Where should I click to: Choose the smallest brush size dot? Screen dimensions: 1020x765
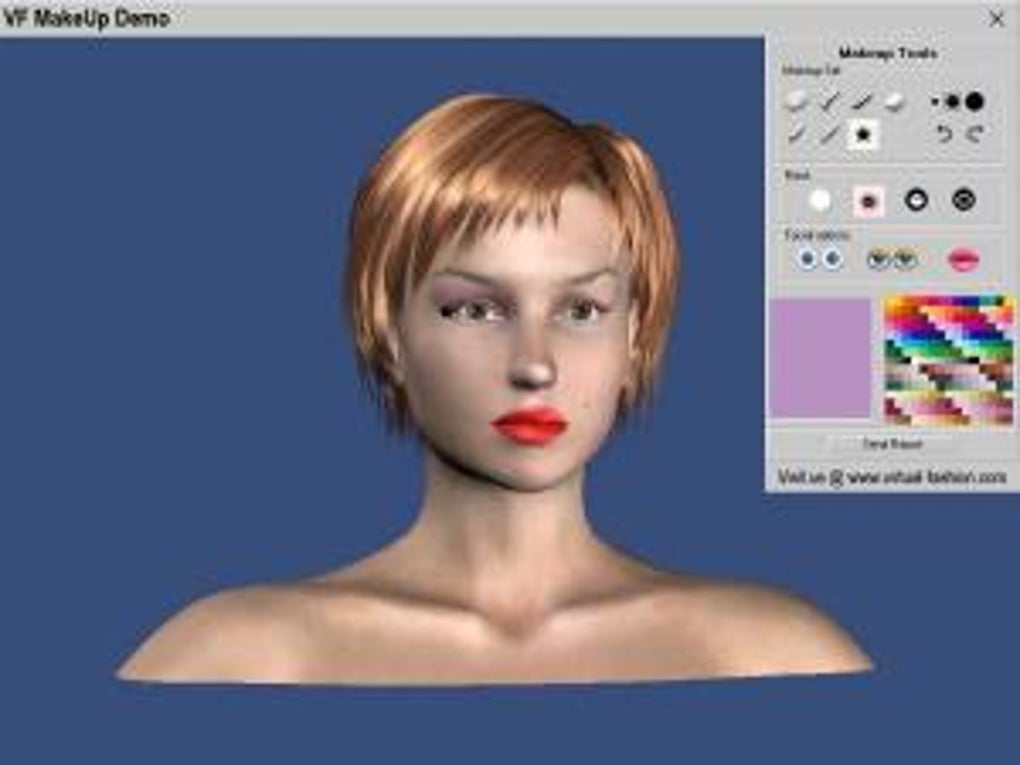click(934, 100)
